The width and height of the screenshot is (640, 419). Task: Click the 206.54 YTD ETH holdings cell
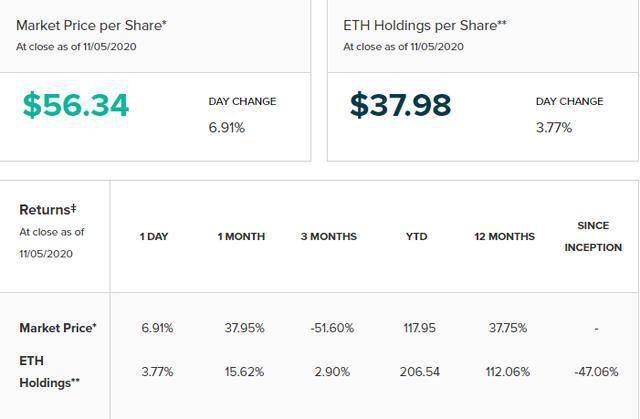[x=420, y=372]
